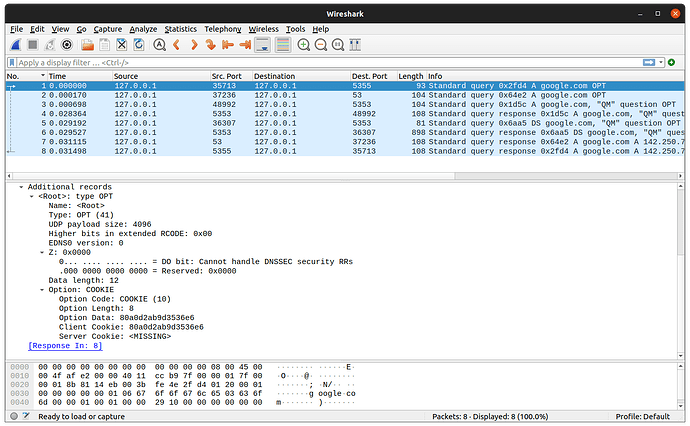Select the EDNS0 version: 0 line
The image size is (690, 426).
86,243
